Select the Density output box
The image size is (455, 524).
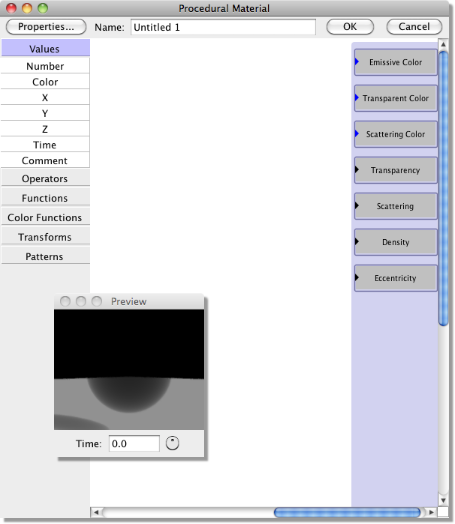click(396, 242)
